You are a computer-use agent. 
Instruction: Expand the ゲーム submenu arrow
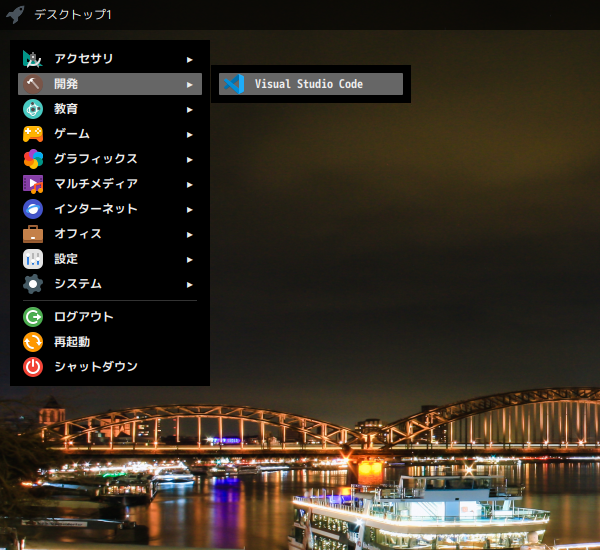(189, 134)
